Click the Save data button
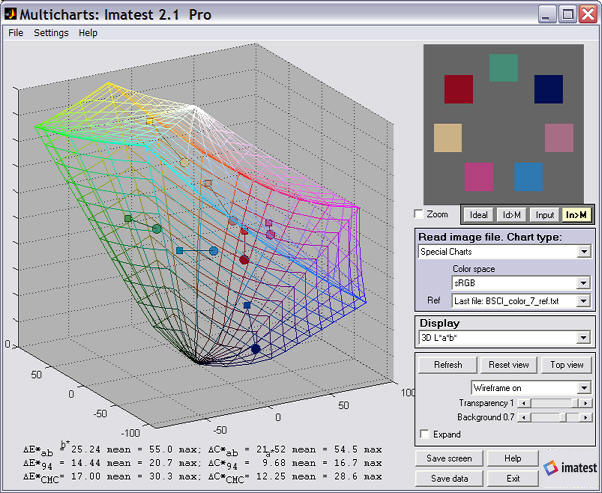Viewport: 602px width, 493px height. pyautogui.click(x=449, y=478)
